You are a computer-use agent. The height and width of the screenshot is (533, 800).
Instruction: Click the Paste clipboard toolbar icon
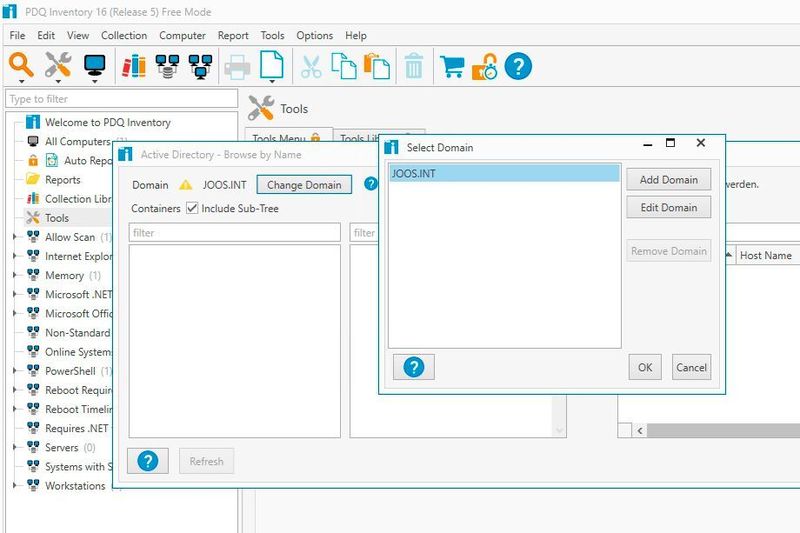pos(377,66)
